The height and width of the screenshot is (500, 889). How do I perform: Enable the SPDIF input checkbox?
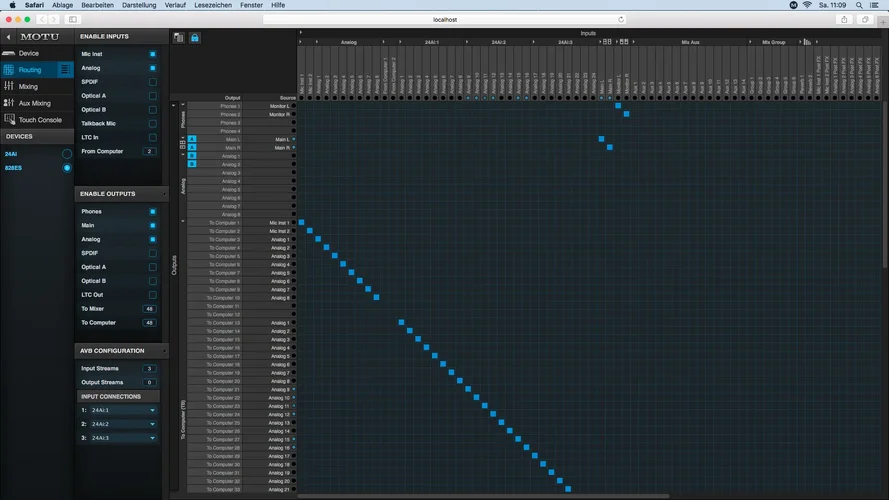153,82
